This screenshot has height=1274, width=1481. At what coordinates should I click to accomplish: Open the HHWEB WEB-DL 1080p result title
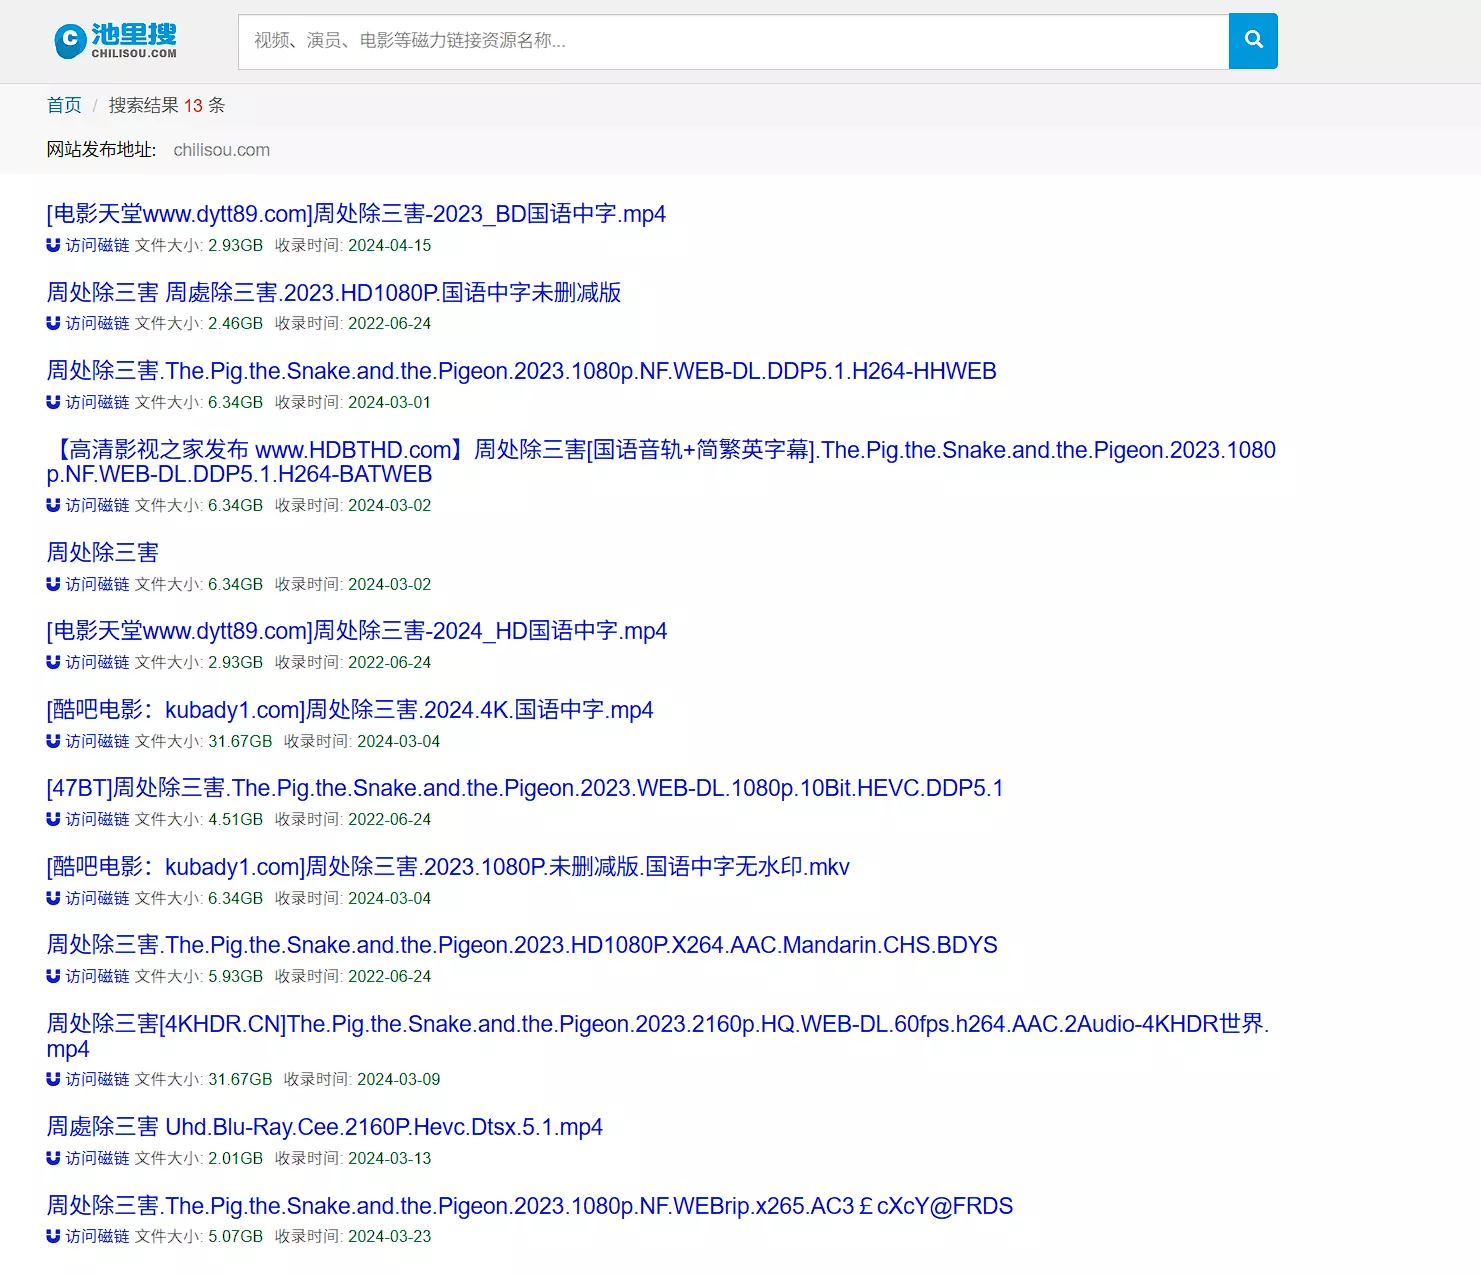coord(521,371)
